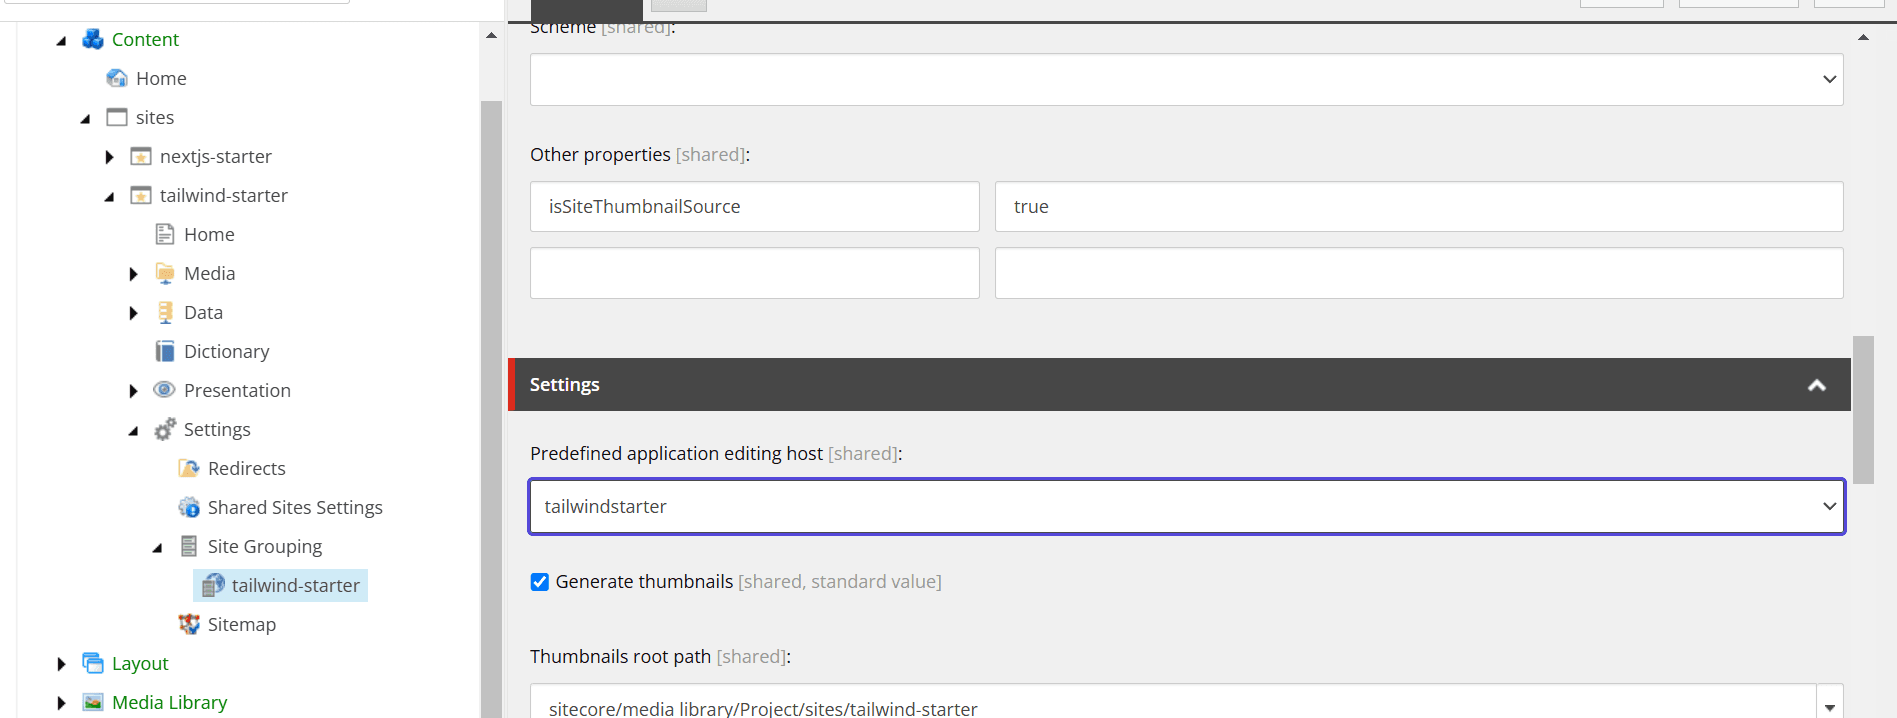Click the Settings gears icon in tree
Screen dimensions: 1897x718
165,430
